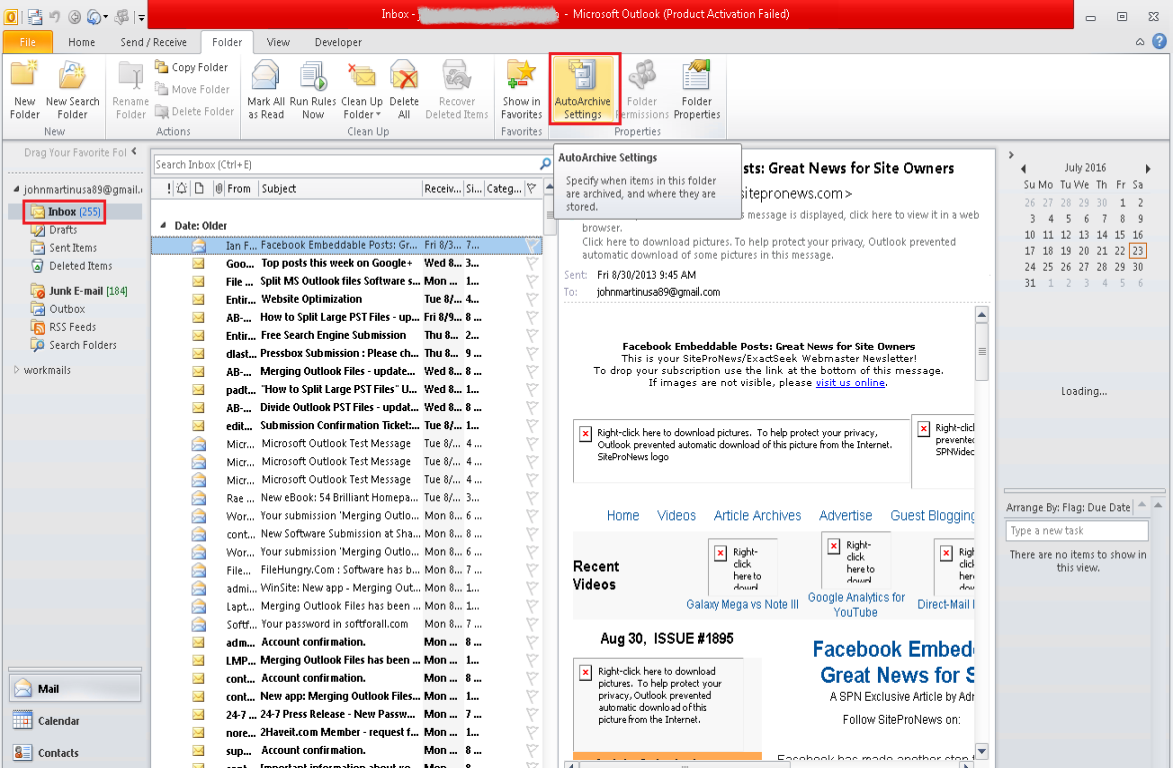Go to next month in calendar
The image size is (1173, 768).
pos(1148,168)
